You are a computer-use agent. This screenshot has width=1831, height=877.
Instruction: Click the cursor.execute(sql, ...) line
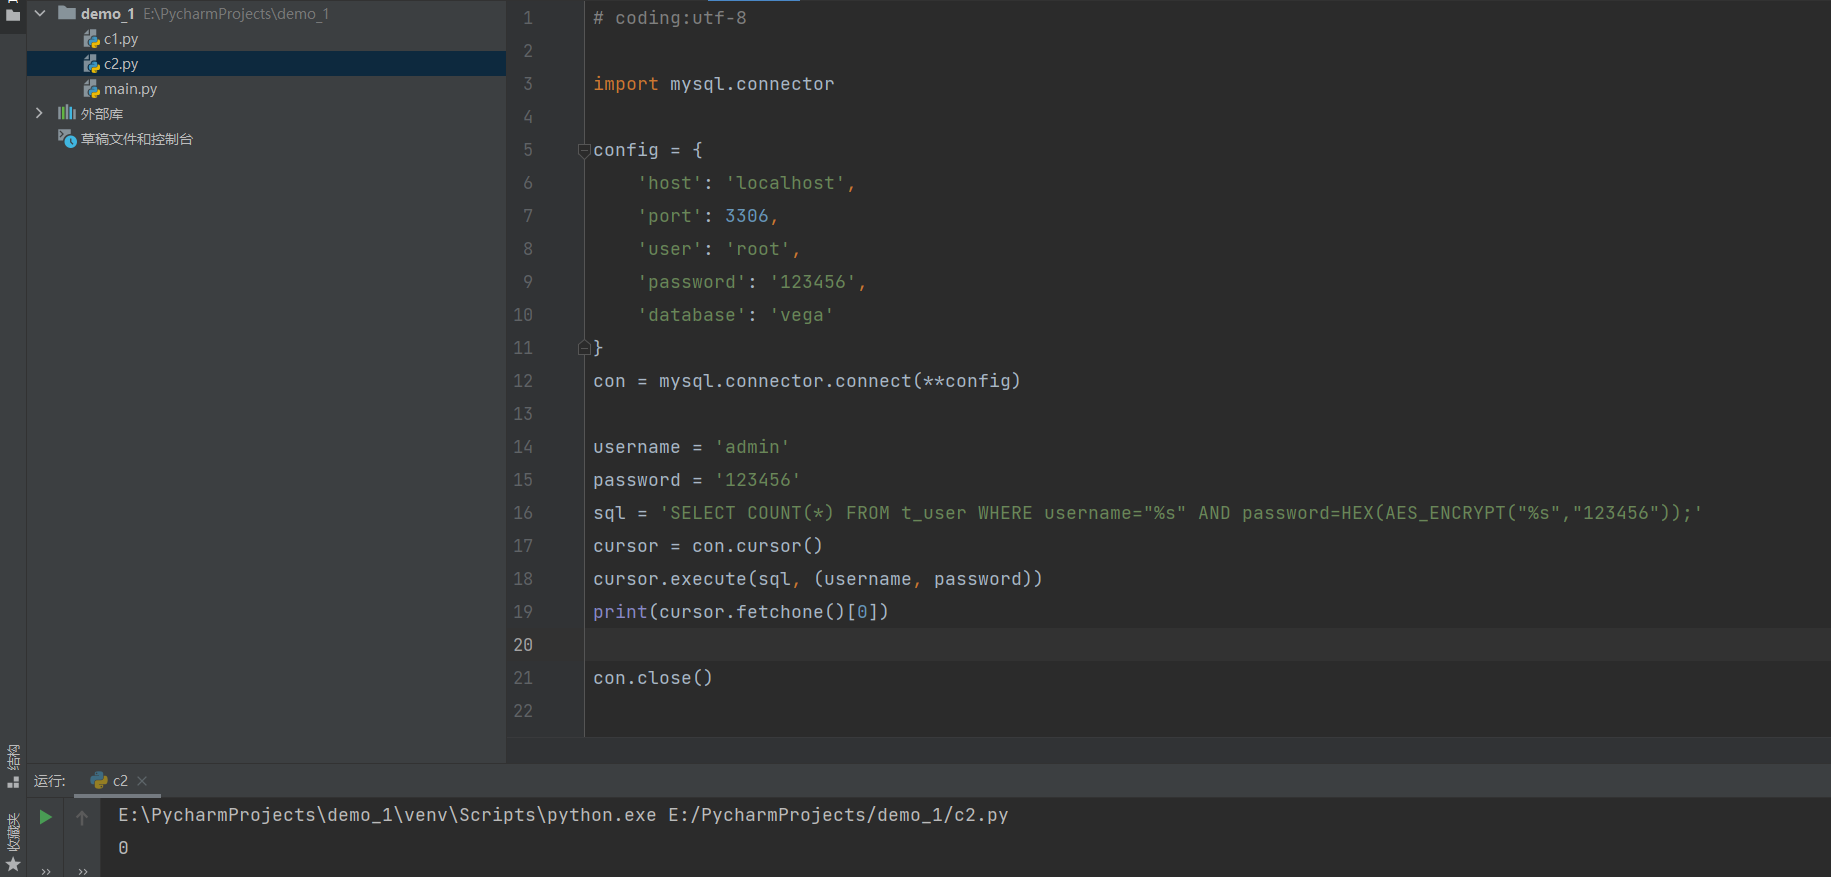click(818, 579)
